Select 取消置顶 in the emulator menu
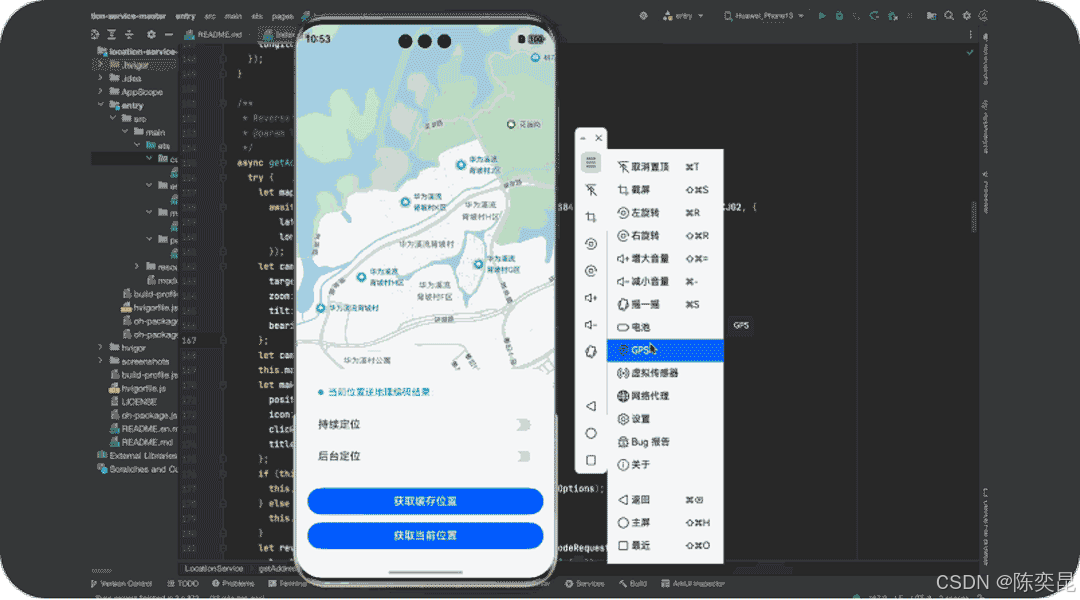This screenshot has width=1080, height=600. (x=665, y=167)
